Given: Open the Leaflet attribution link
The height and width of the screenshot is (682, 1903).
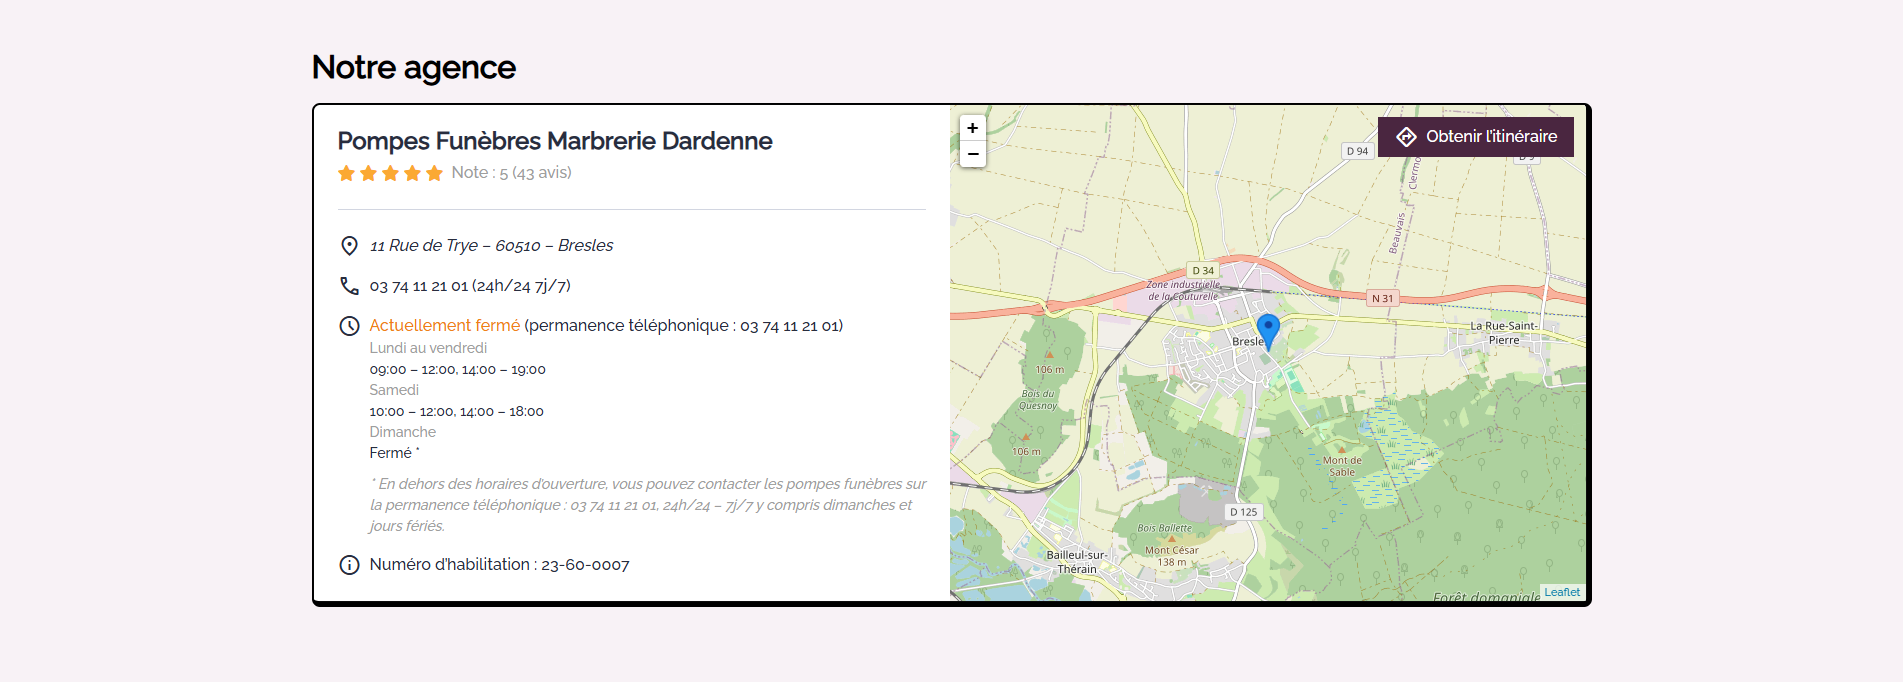Looking at the screenshot, I should (1561, 592).
